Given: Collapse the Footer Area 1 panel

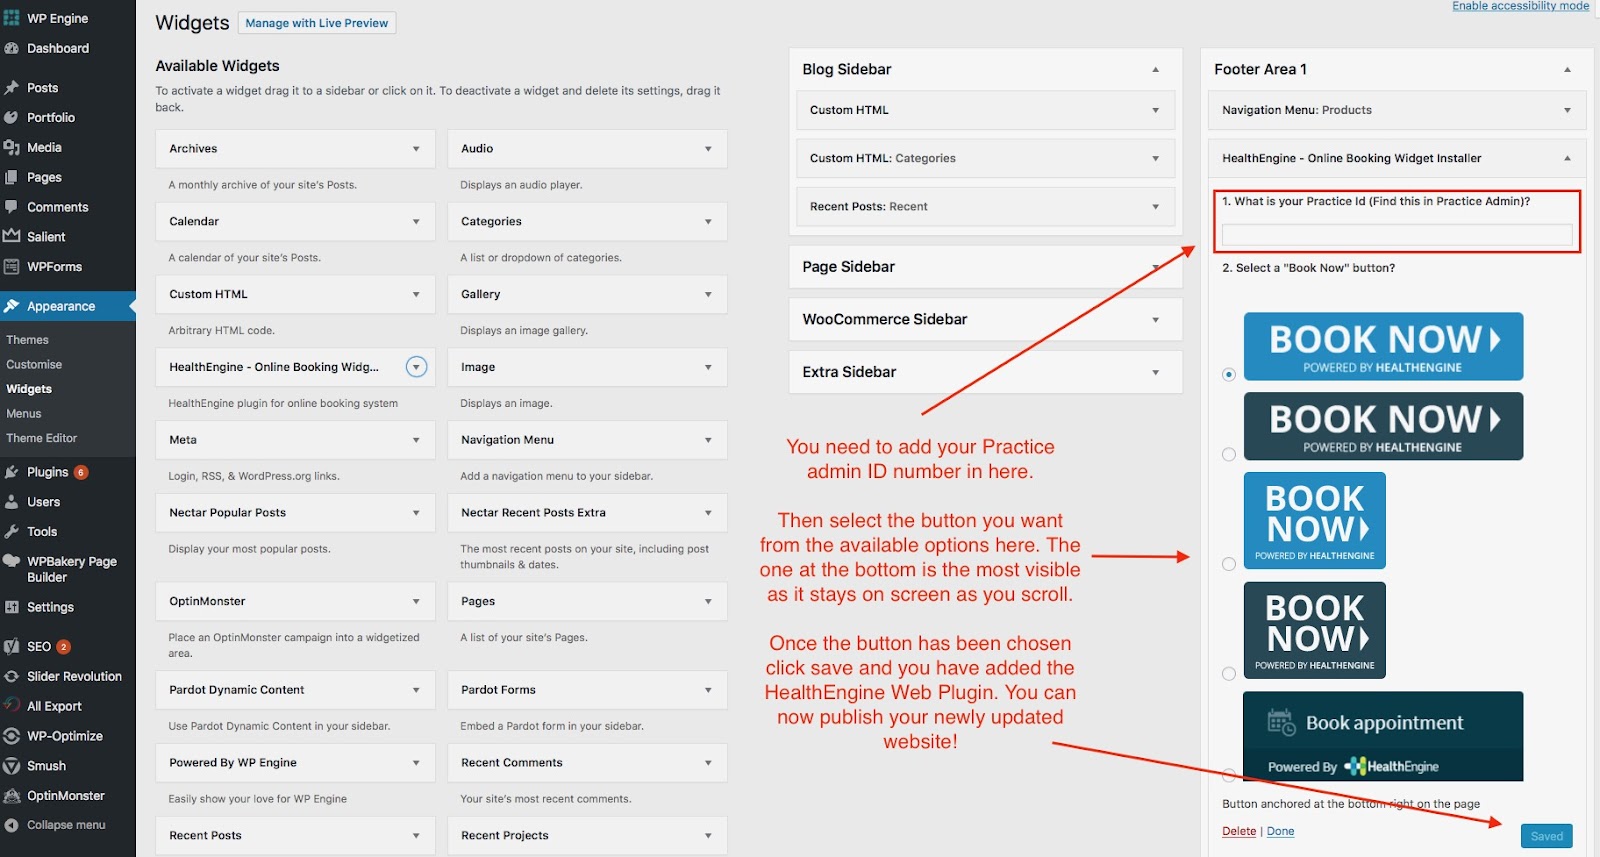Looking at the screenshot, I should [1567, 70].
